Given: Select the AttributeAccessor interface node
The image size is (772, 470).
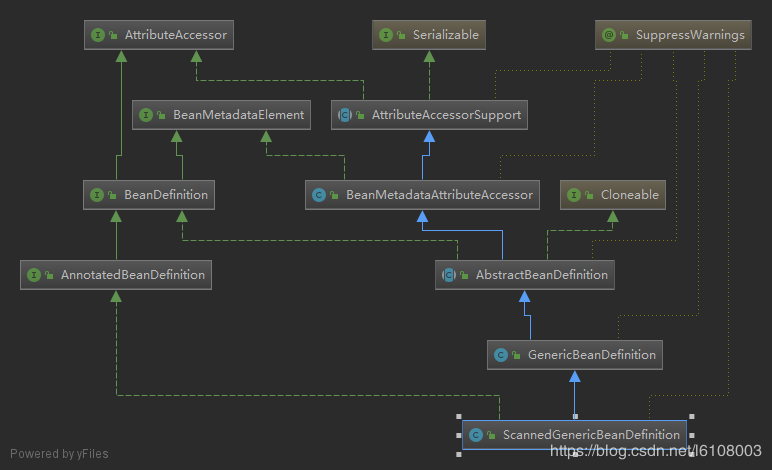Looking at the screenshot, I should 159,35.
